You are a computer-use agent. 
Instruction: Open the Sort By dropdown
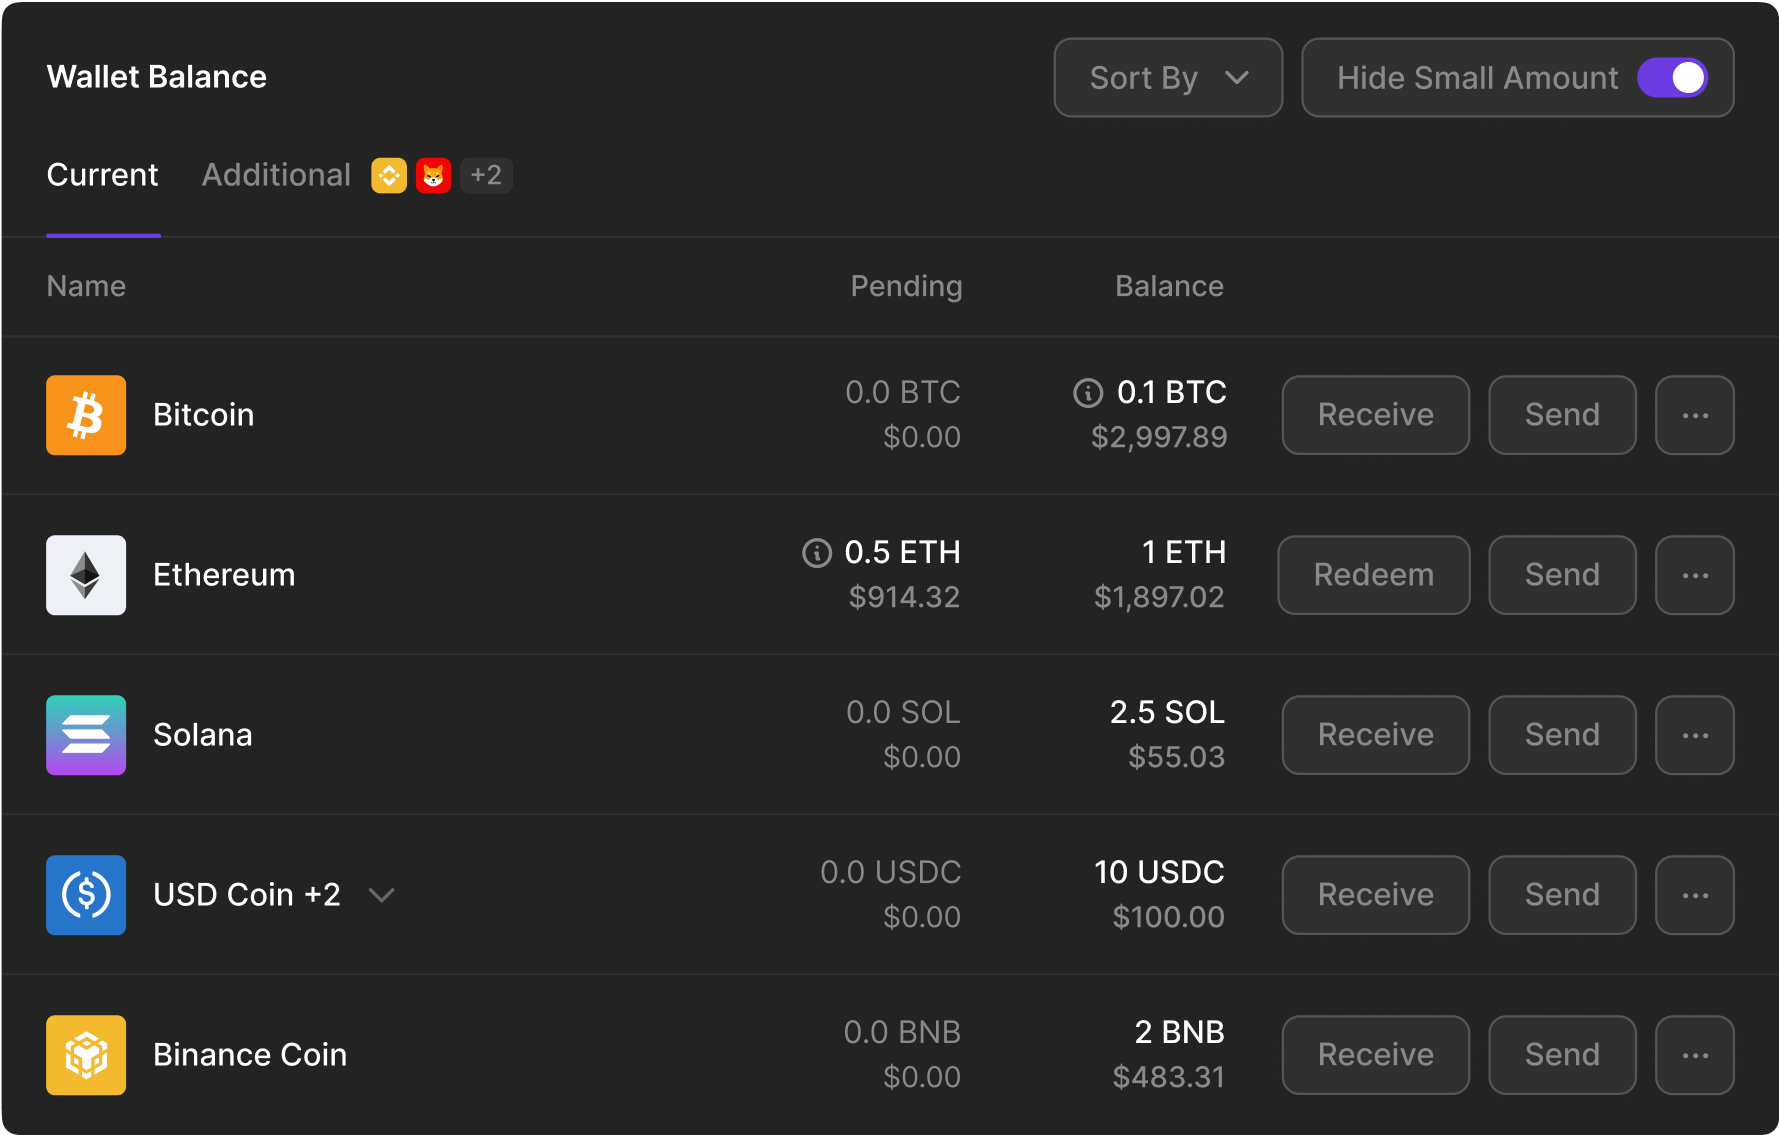tap(1167, 78)
